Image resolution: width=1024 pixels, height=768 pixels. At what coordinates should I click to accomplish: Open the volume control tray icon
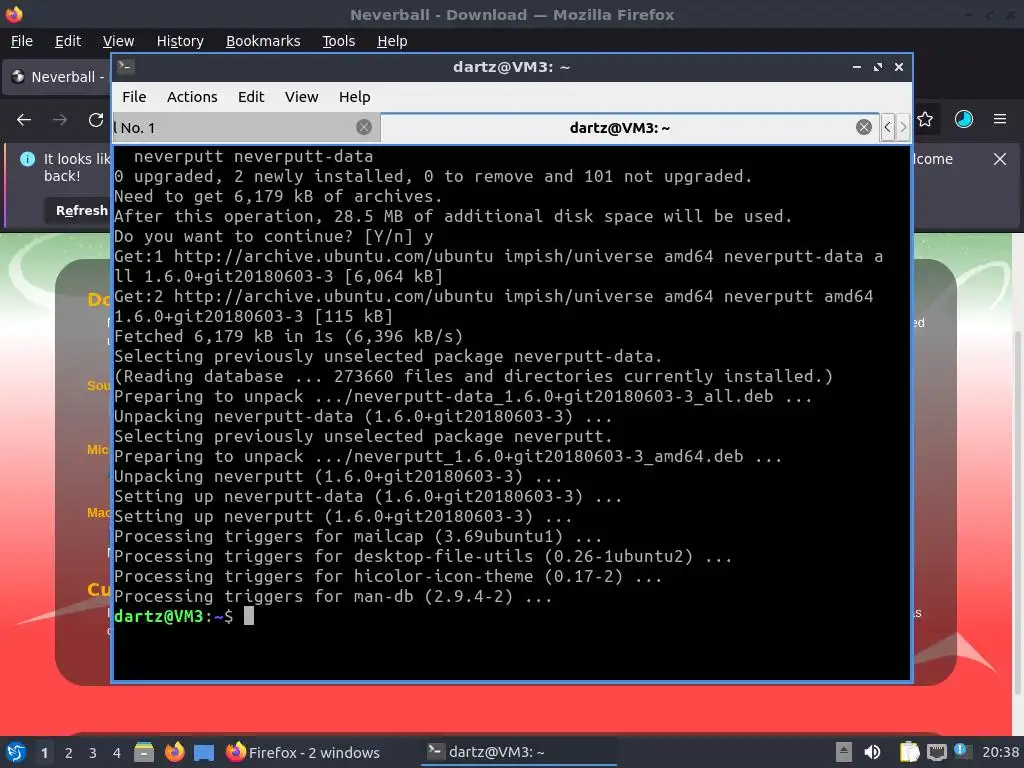(x=872, y=752)
